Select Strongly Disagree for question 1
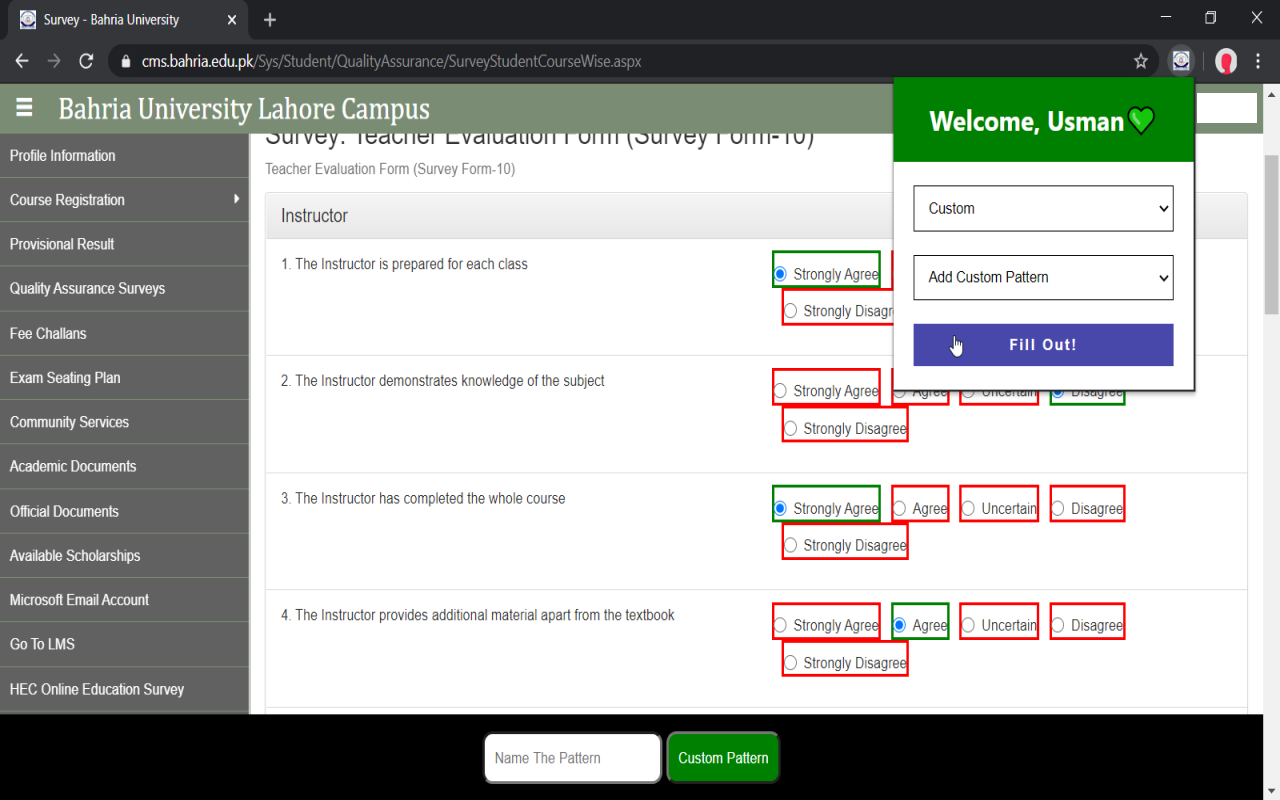Viewport: 1280px width, 800px height. (x=790, y=311)
